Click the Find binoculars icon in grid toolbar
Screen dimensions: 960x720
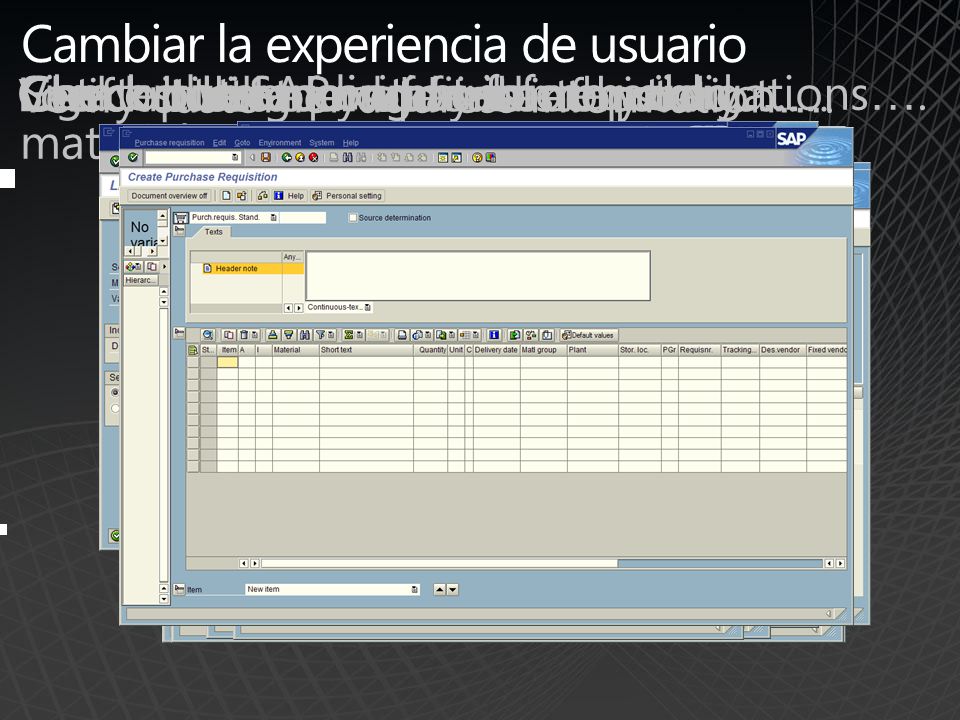[x=304, y=335]
